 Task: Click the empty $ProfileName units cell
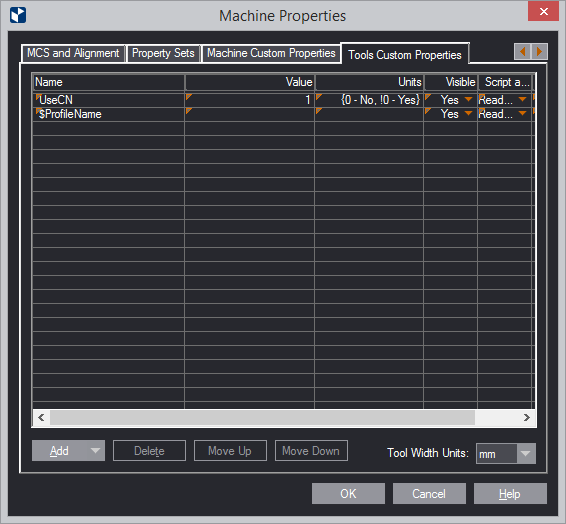pos(369,114)
